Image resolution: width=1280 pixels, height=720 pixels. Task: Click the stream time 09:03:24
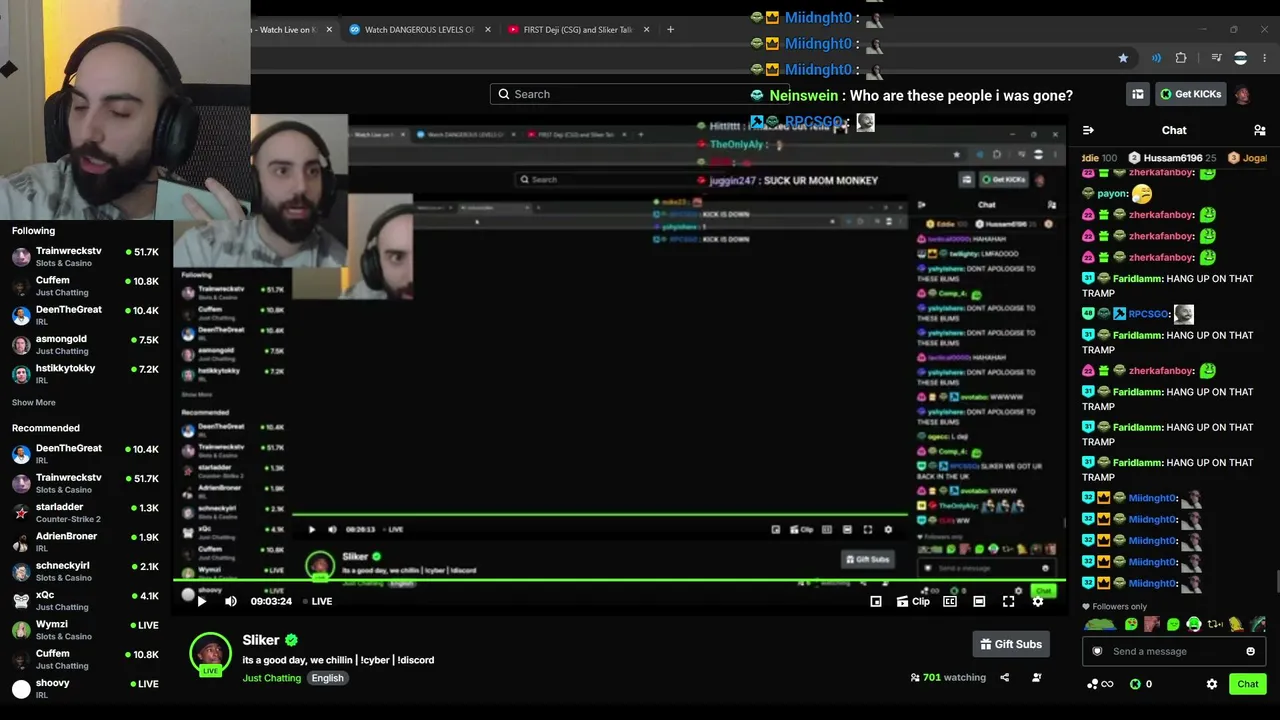[271, 601]
